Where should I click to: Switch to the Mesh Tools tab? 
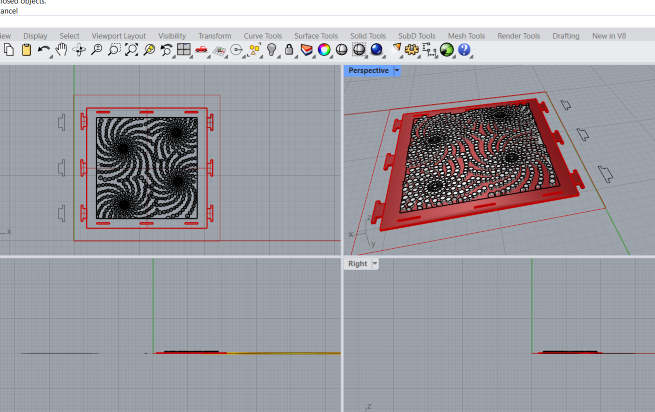point(468,36)
